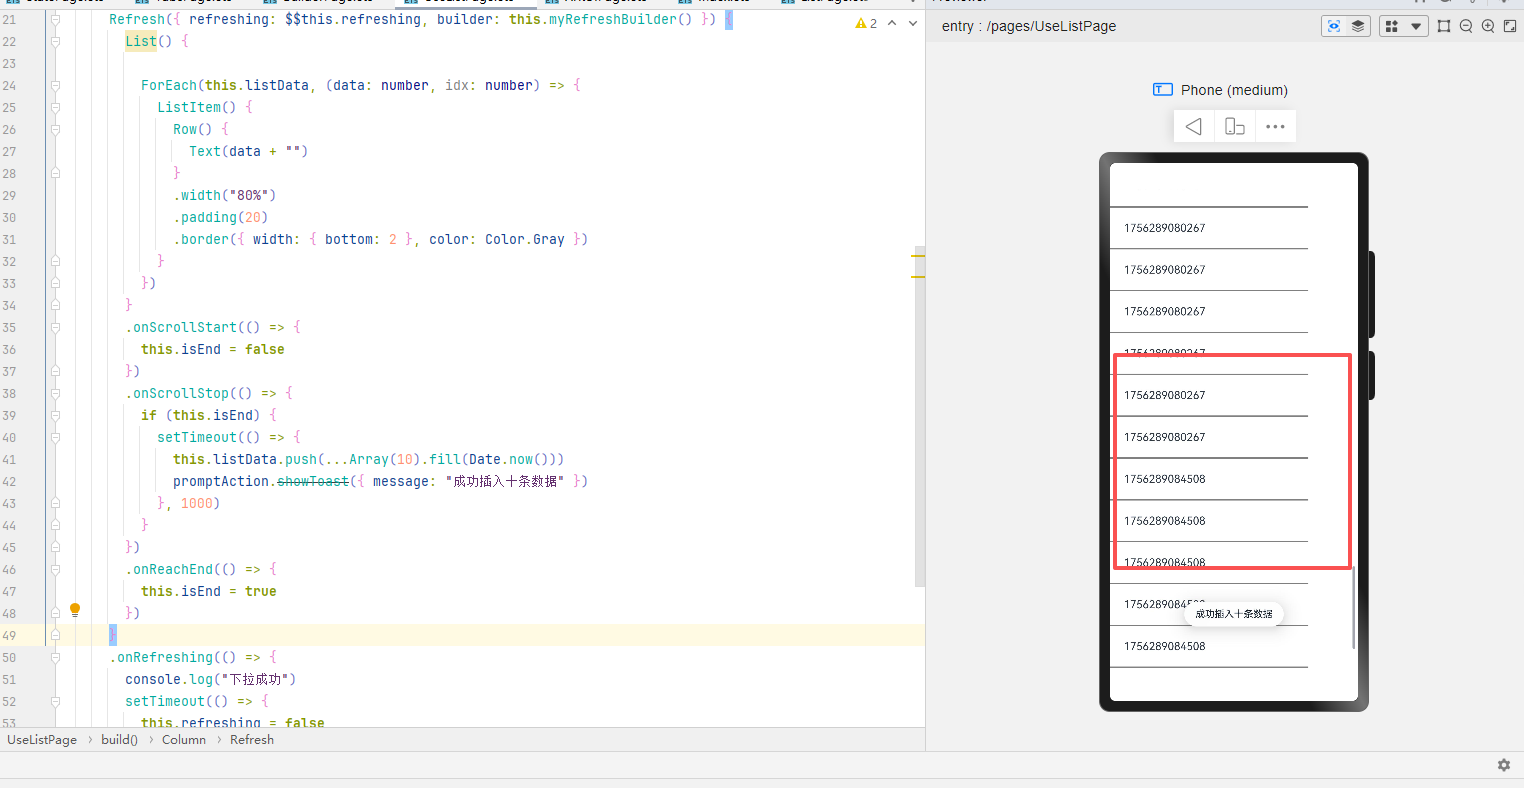
Task: Click Text(data + "") on line 27
Action: click(x=249, y=152)
